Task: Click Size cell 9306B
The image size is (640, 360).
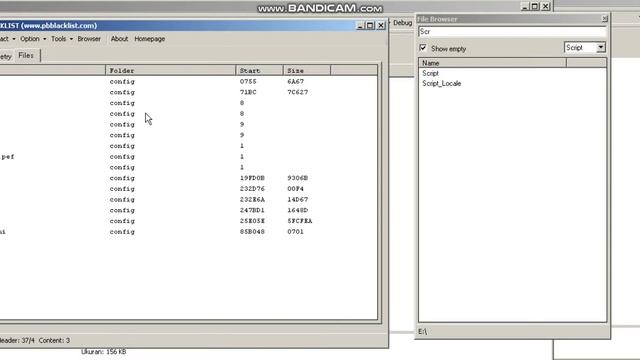Action: (x=298, y=178)
